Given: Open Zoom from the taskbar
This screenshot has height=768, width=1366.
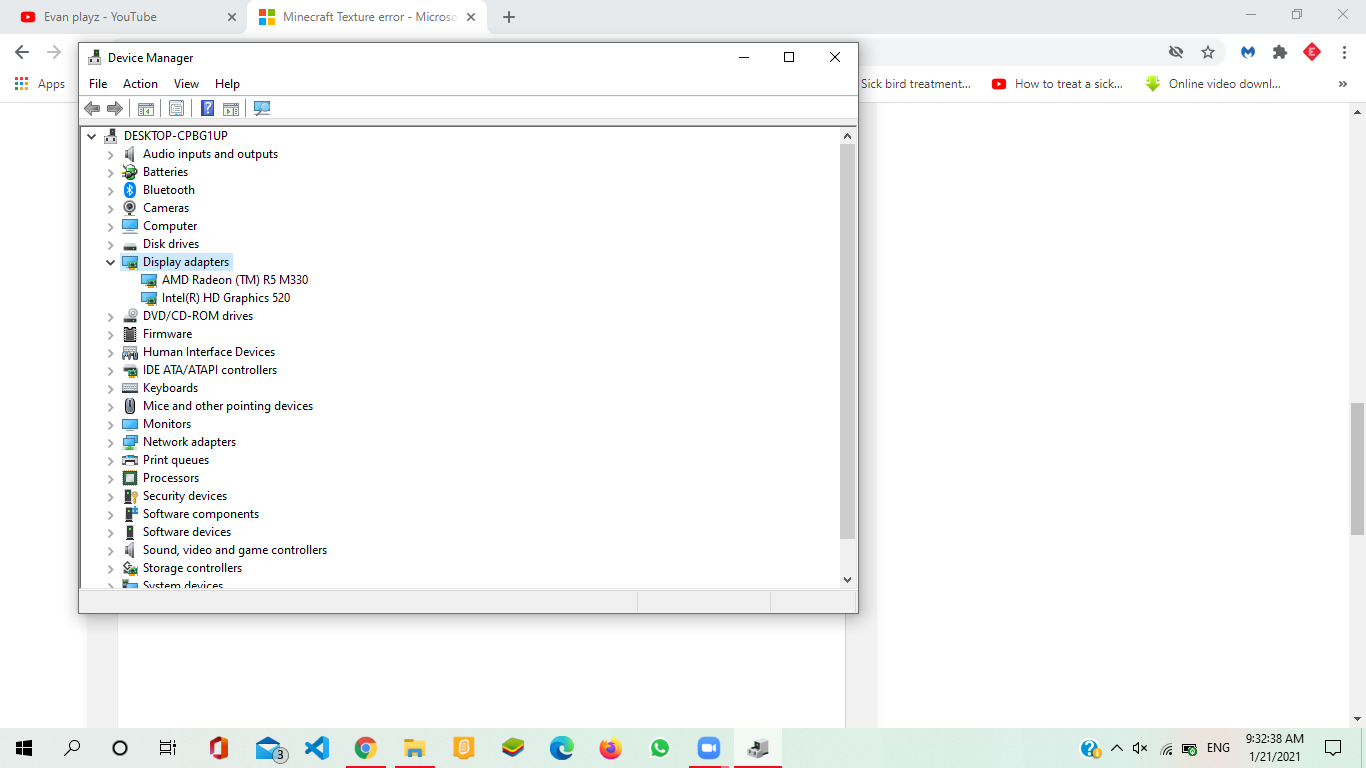Looking at the screenshot, I should (708, 748).
